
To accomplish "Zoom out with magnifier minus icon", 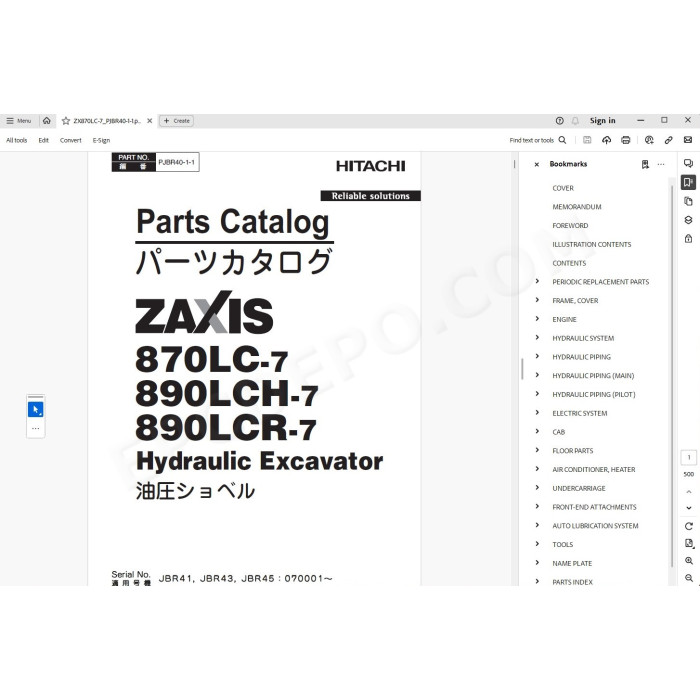I will click(x=689, y=578).
